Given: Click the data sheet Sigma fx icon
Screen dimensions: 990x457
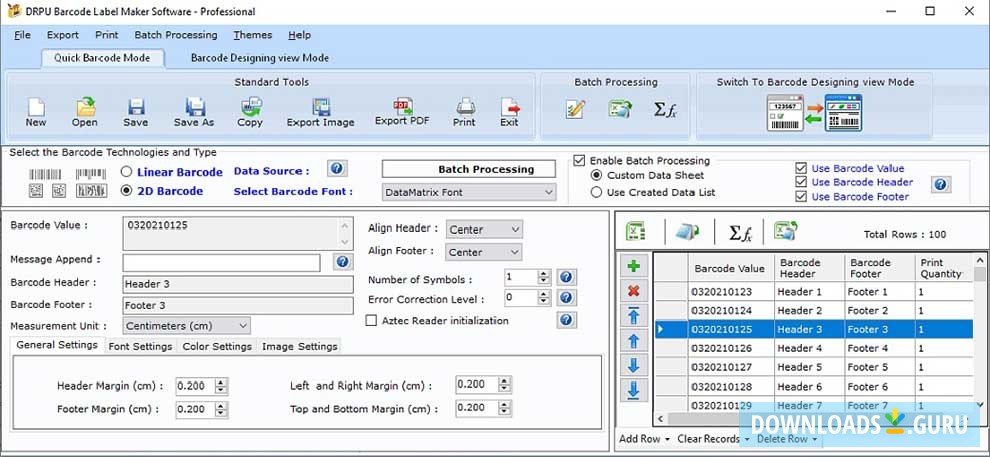Looking at the screenshot, I should (x=740, y=234).
